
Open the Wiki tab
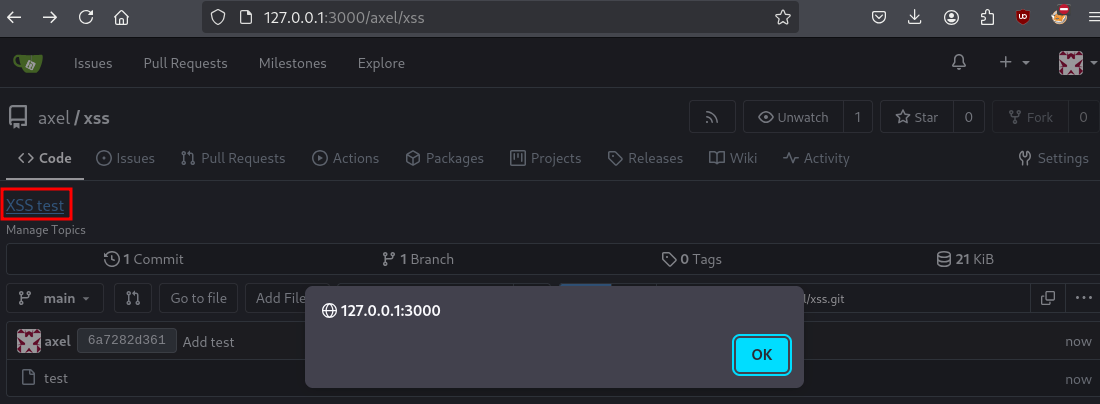[x=733, y=158]
